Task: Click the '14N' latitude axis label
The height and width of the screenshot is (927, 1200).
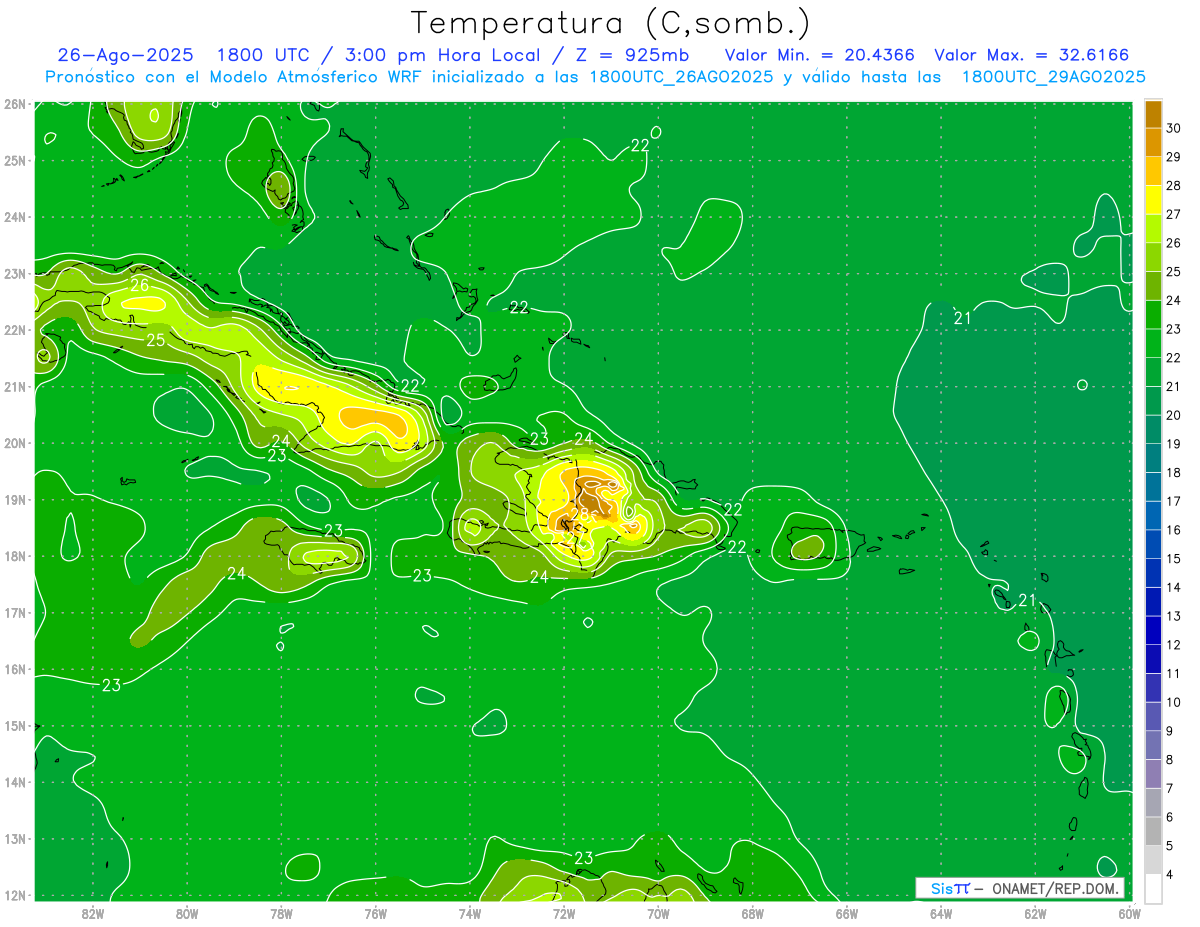Action: 14,782
